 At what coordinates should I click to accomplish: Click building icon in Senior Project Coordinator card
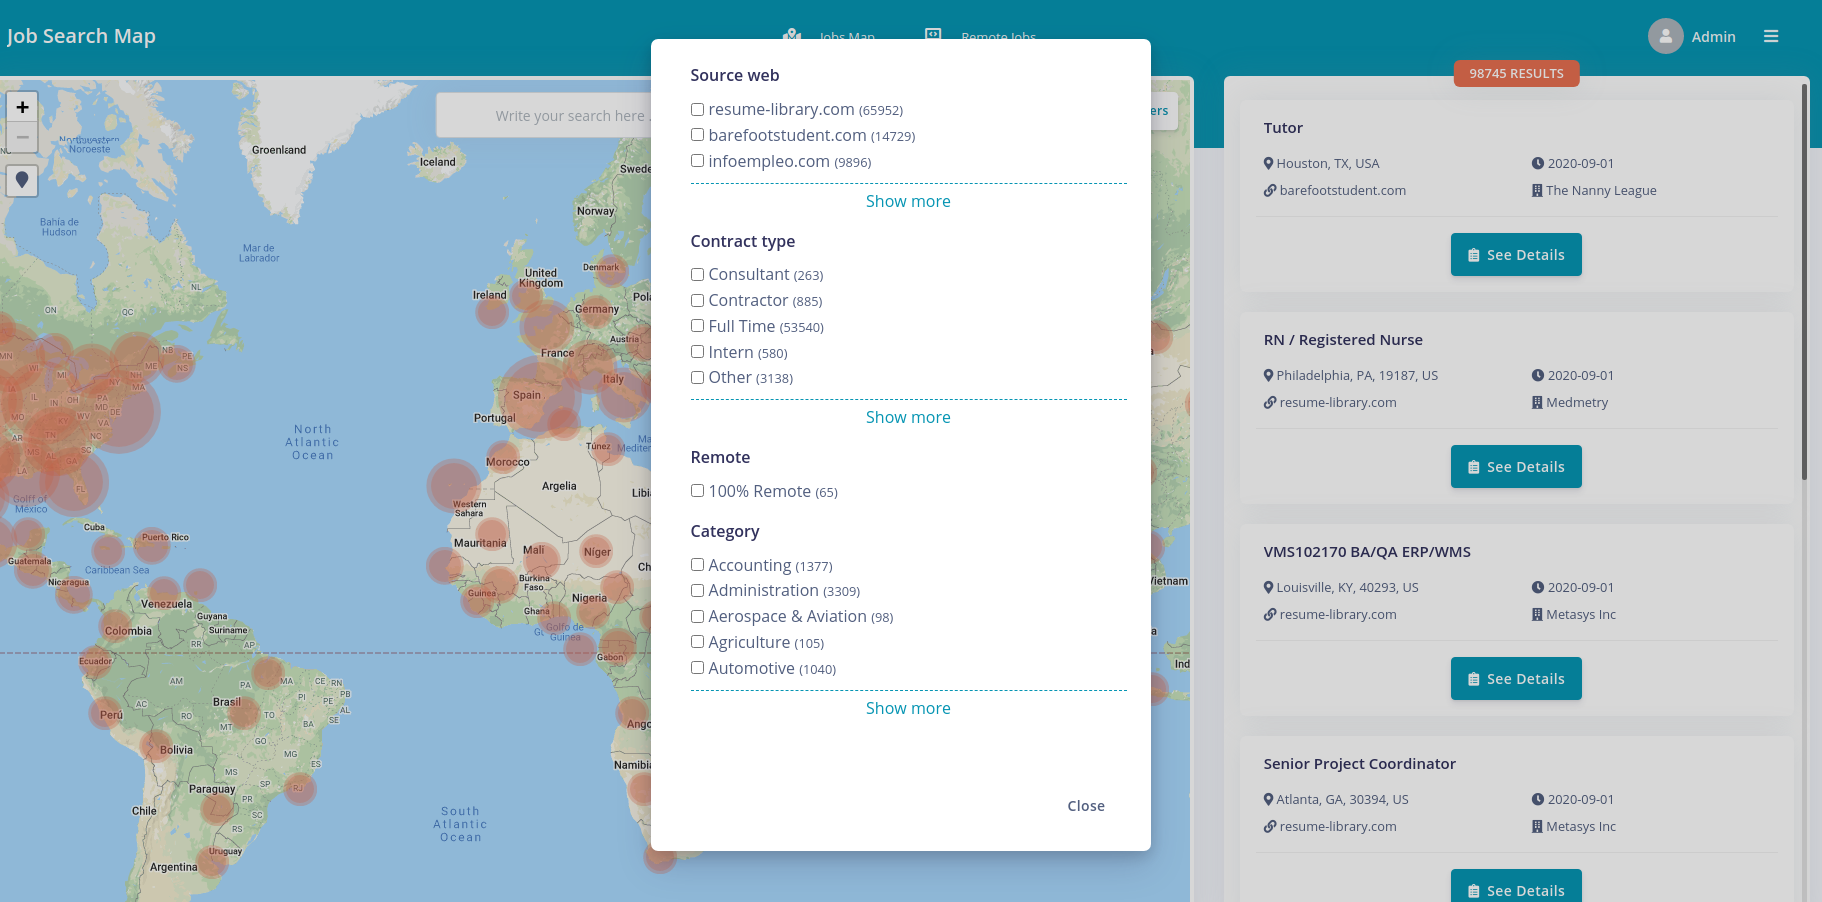pyautogui.click(x=1537, y=826)
